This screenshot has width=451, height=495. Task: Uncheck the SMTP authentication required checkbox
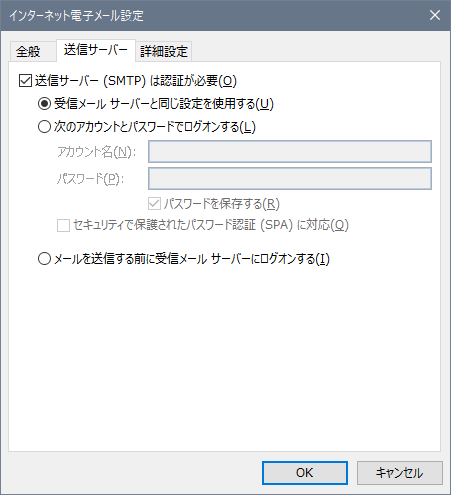click(25, 81)
